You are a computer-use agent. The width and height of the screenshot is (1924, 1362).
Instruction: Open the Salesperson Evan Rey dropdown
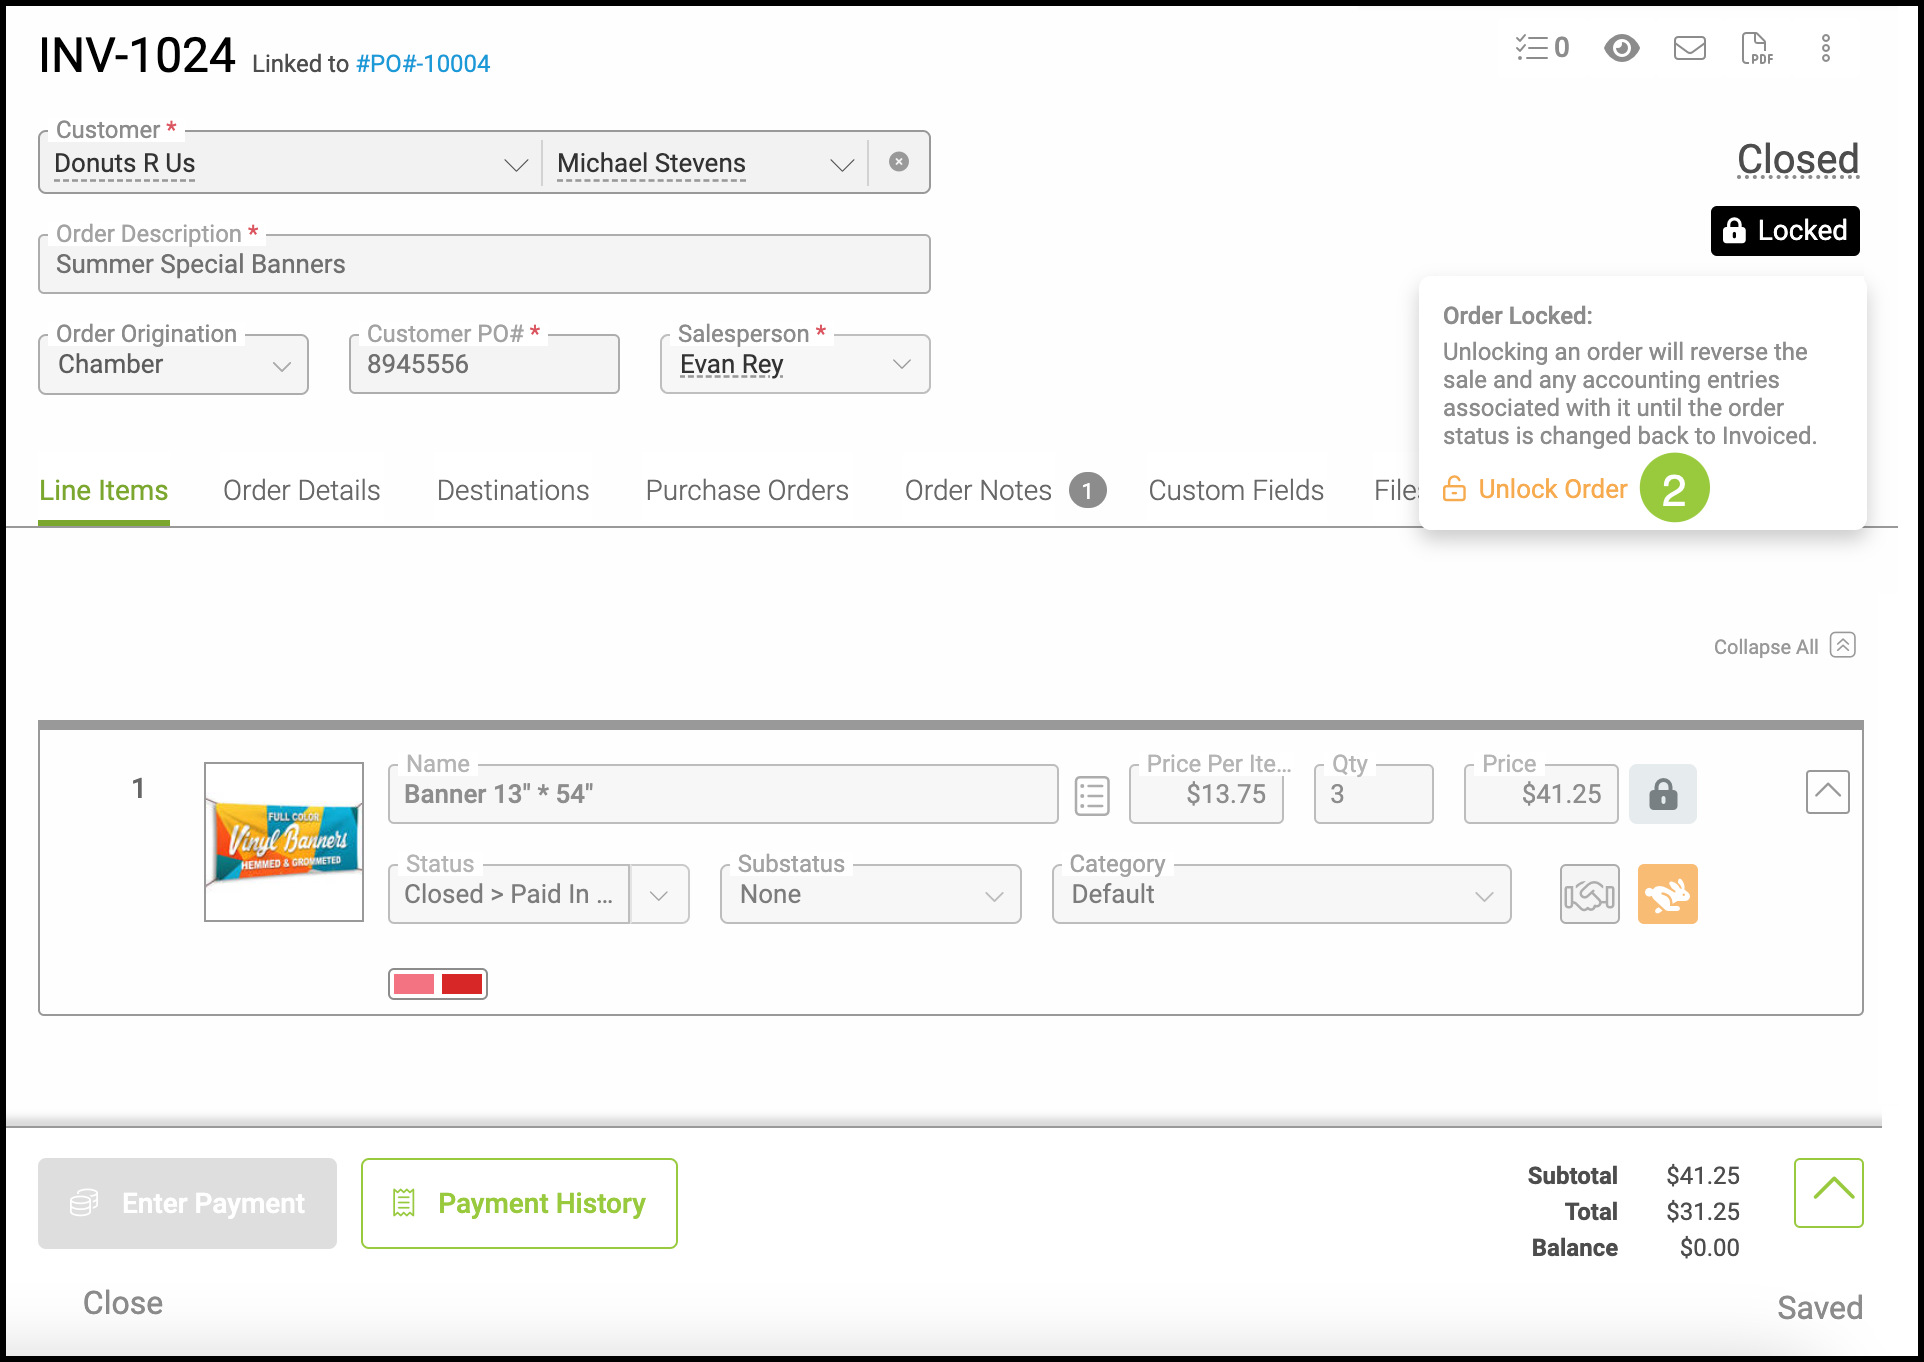tap(901, 365)
